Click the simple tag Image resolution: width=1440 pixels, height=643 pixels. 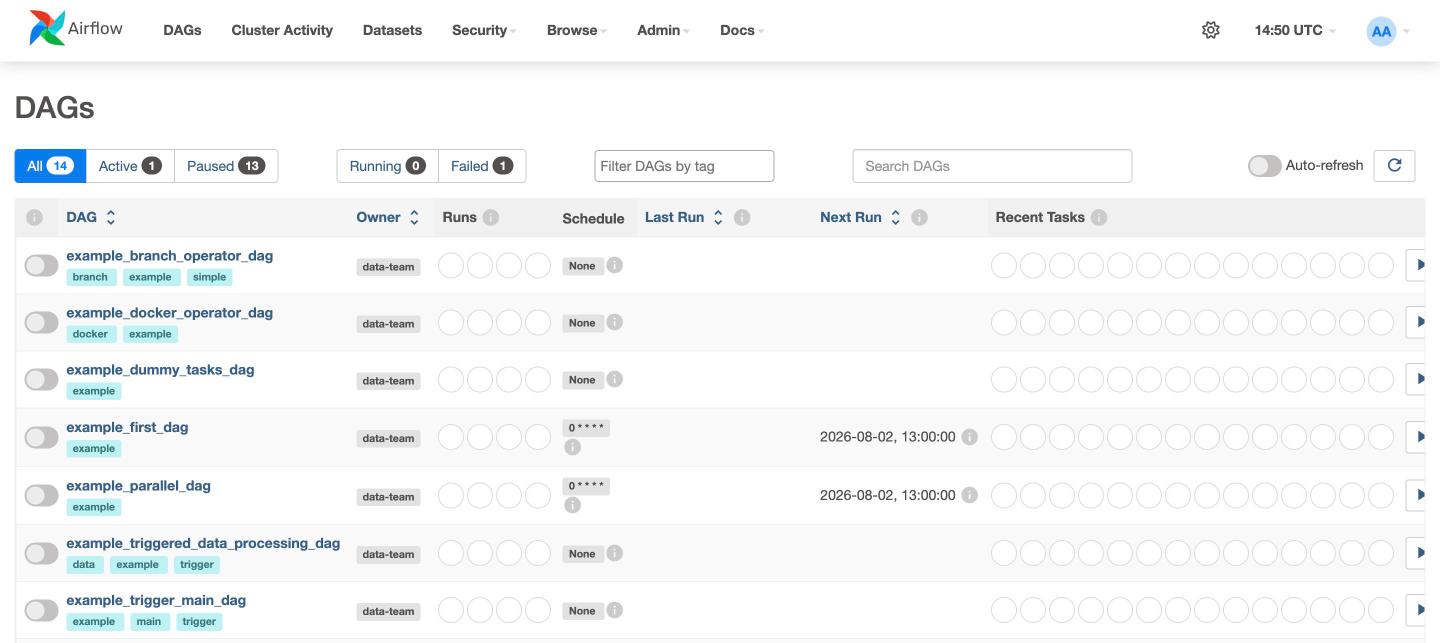tap(209, 277)
